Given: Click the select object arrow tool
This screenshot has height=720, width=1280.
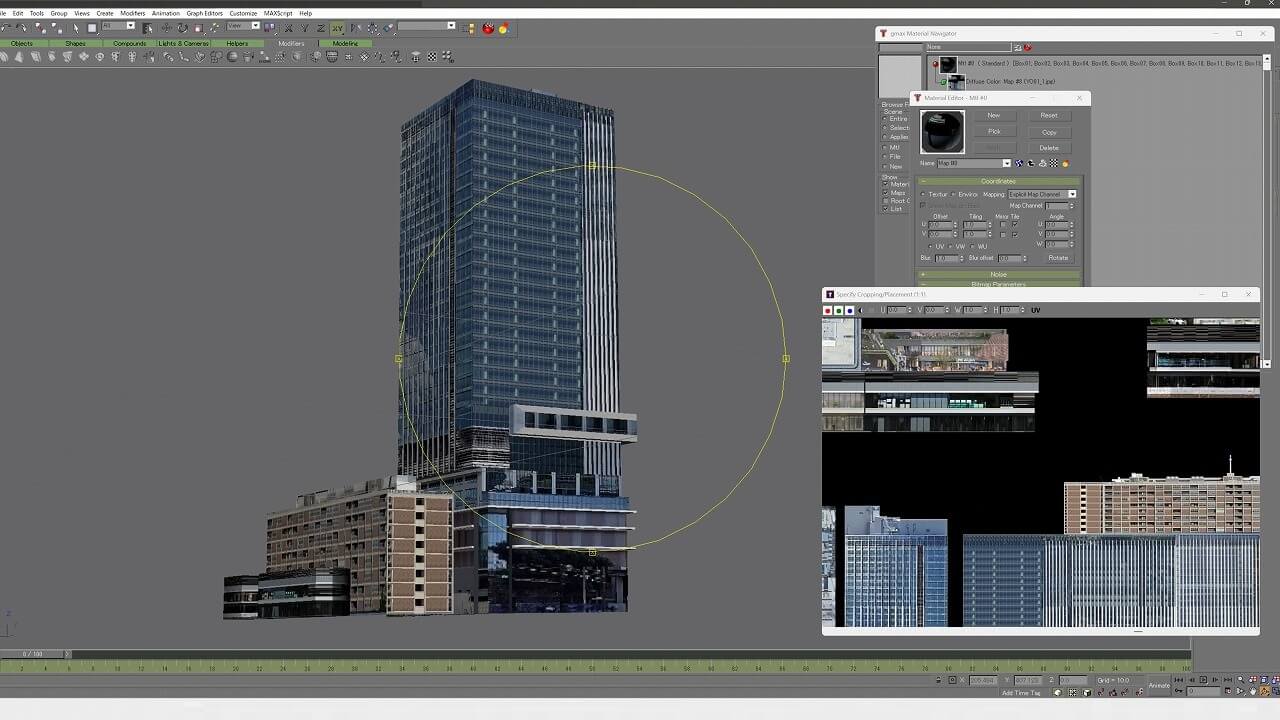Looking at the screenshot, I should point(76,28).
